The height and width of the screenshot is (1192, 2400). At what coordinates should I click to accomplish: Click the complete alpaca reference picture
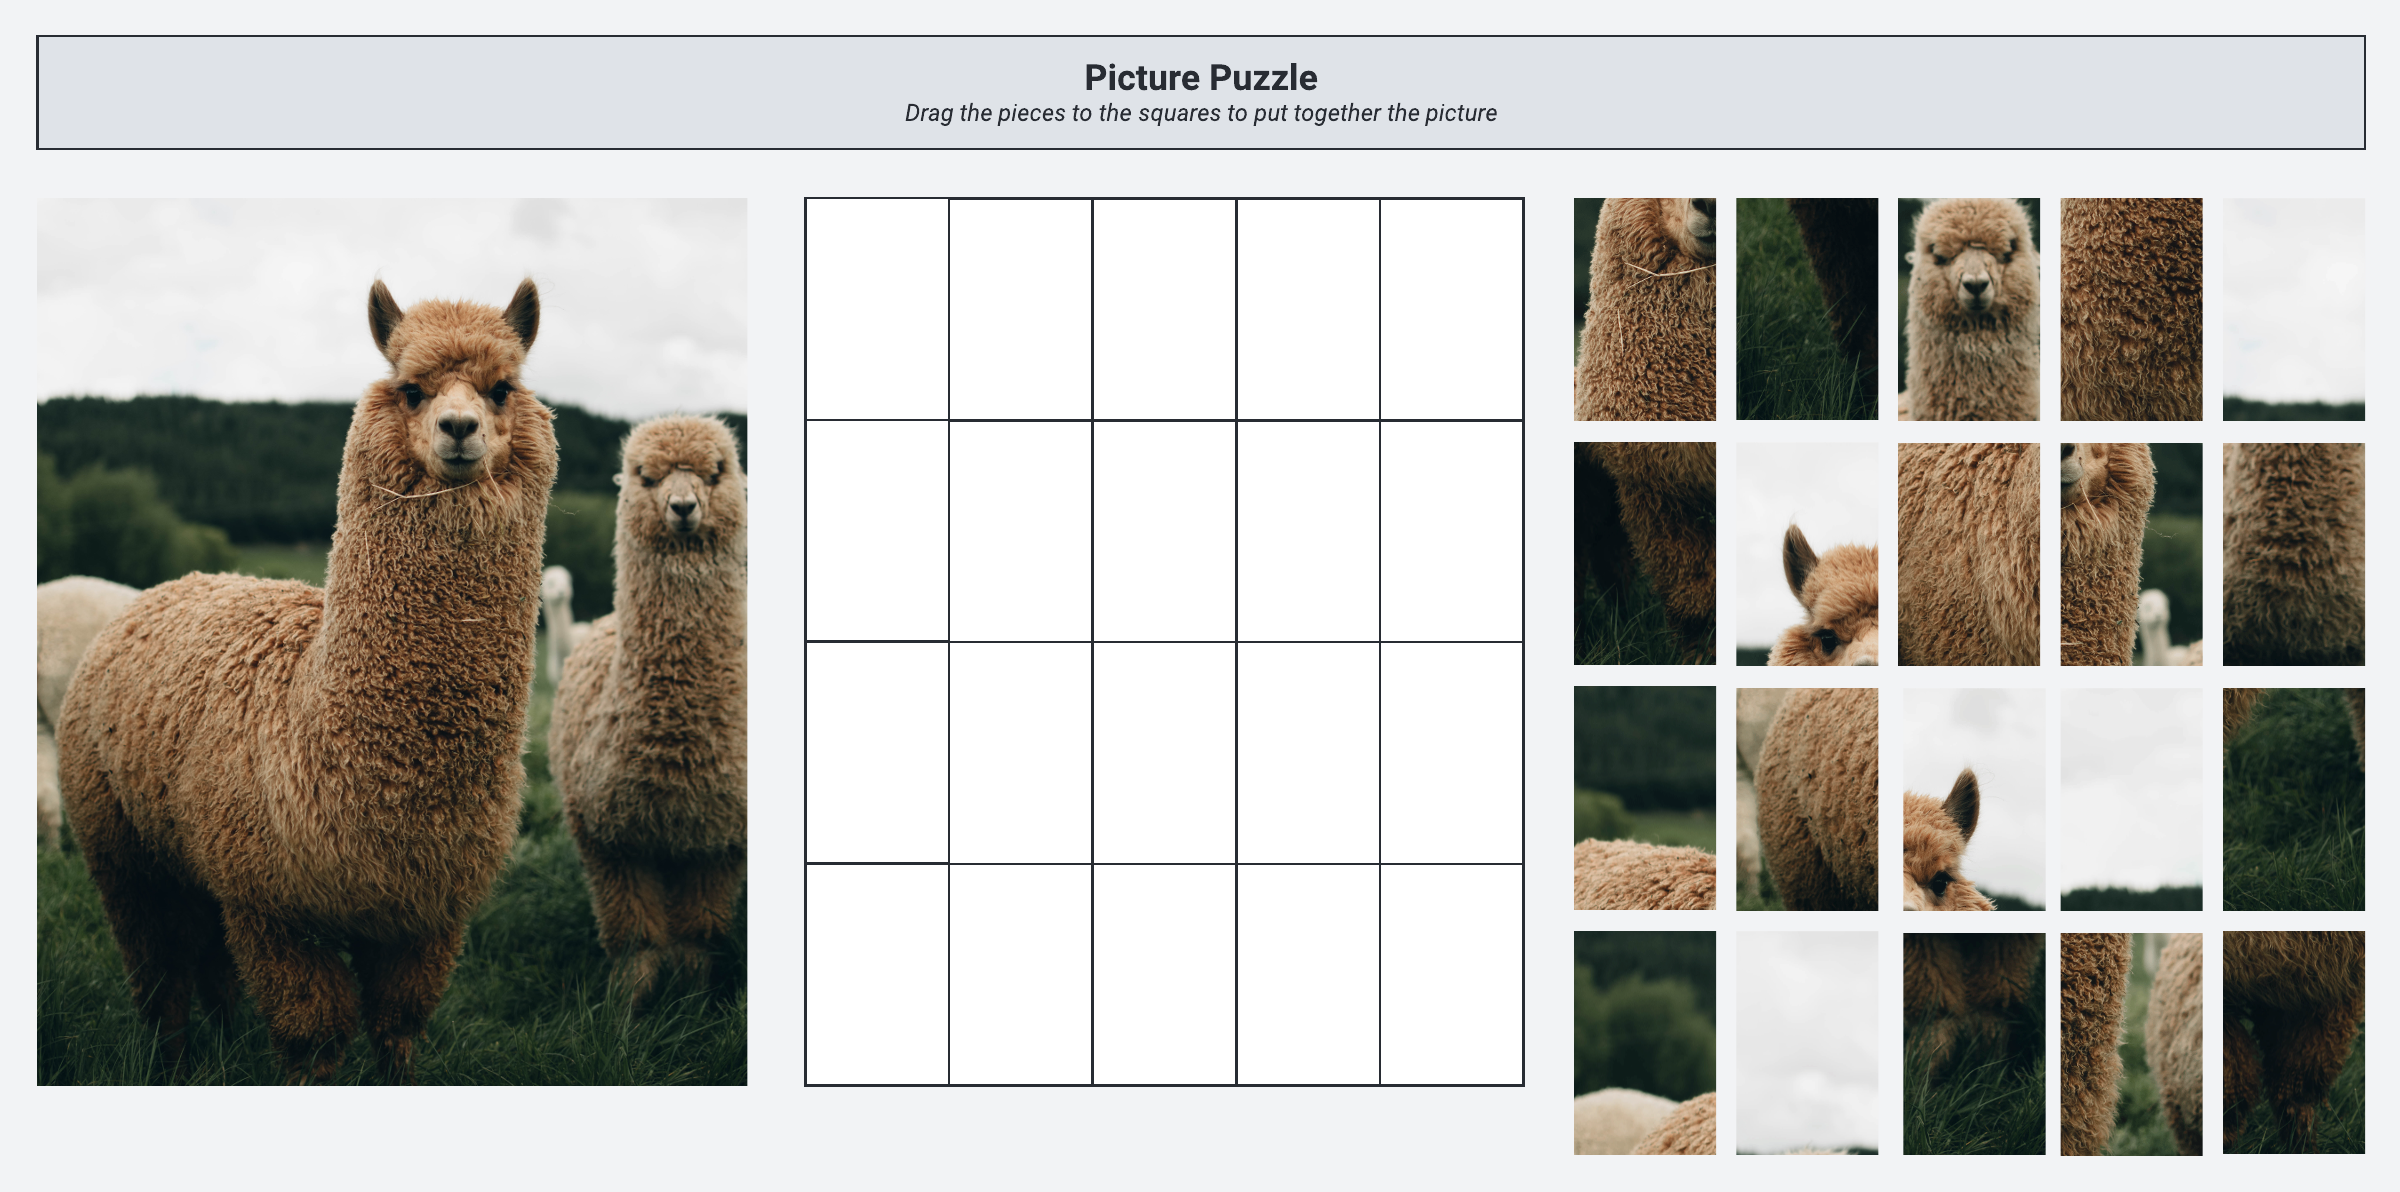coord(392,642)
